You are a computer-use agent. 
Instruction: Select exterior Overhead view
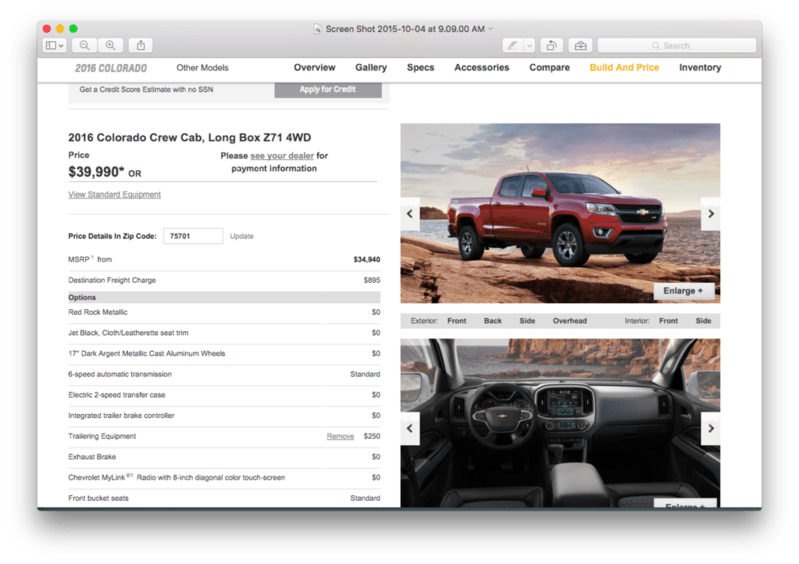(570, 321)
